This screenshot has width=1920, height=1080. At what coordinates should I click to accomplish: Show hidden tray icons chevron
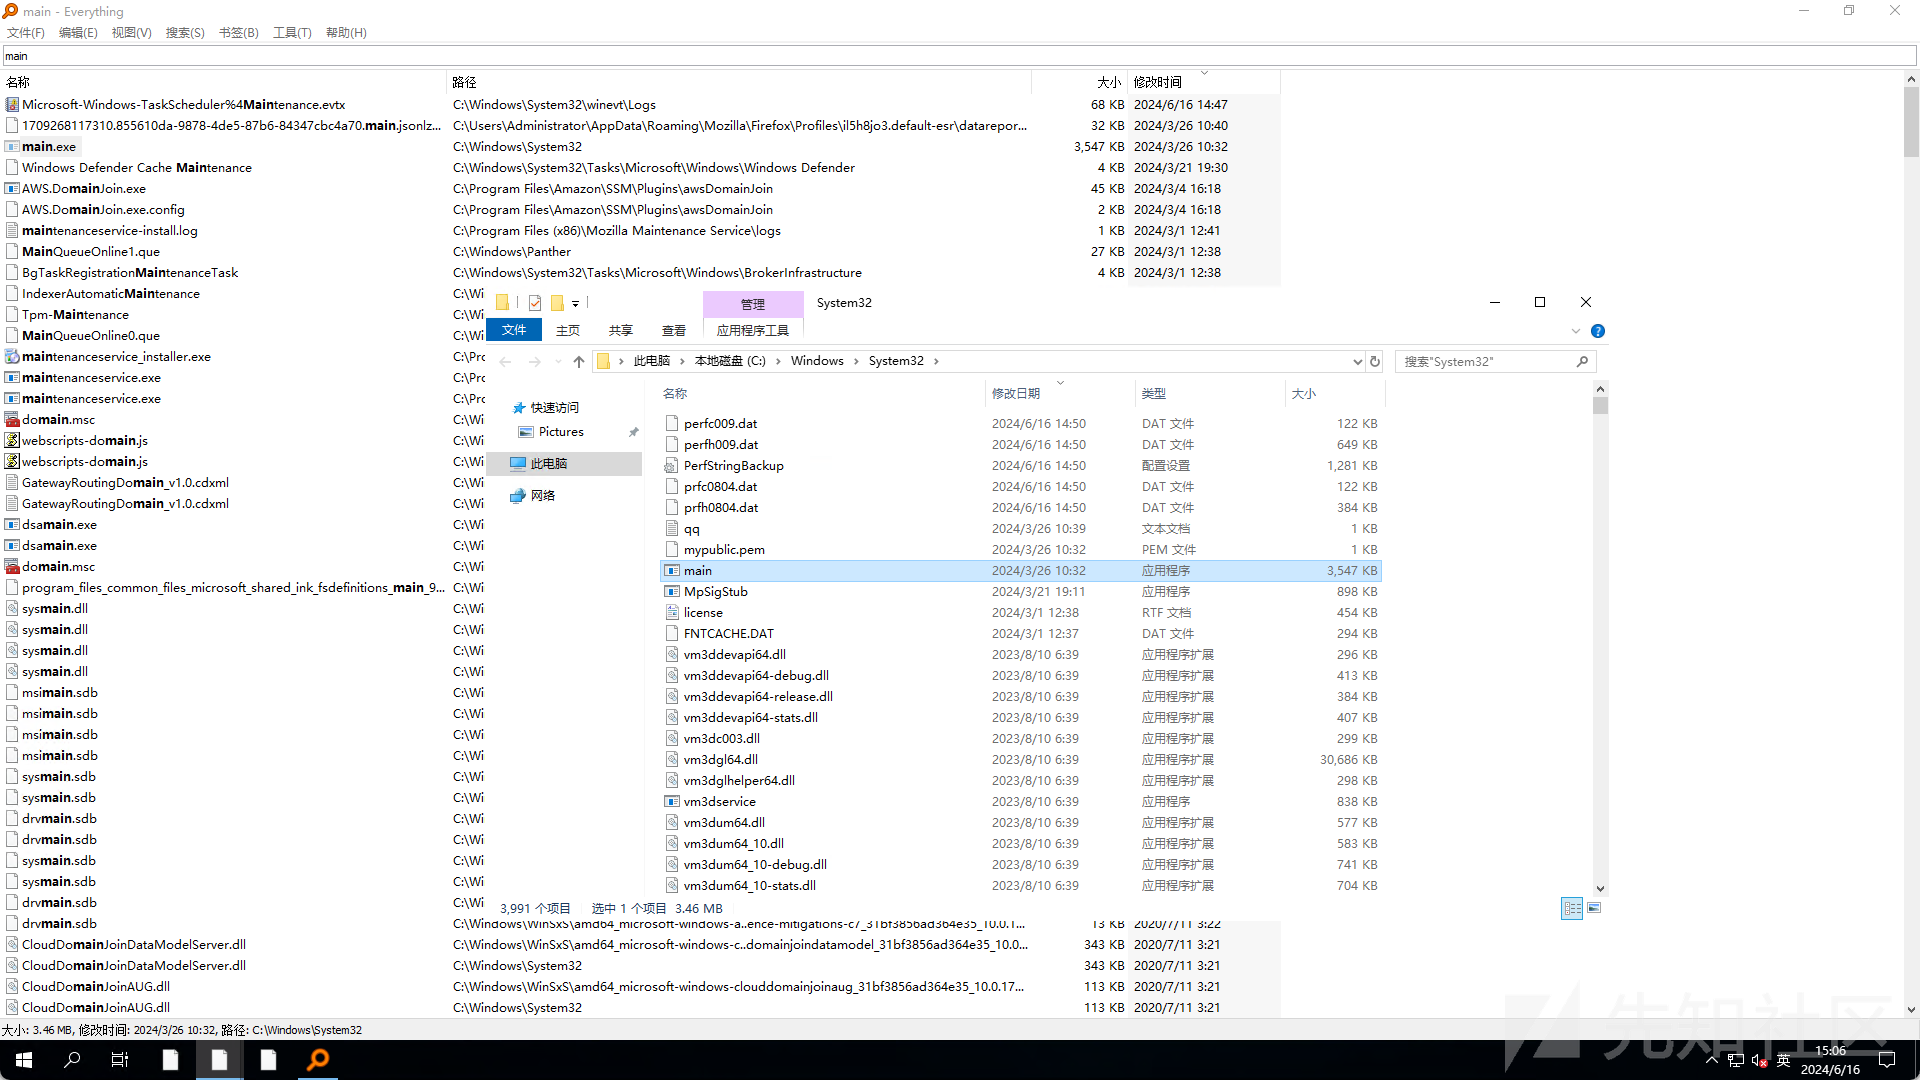pos(1712,1060)
